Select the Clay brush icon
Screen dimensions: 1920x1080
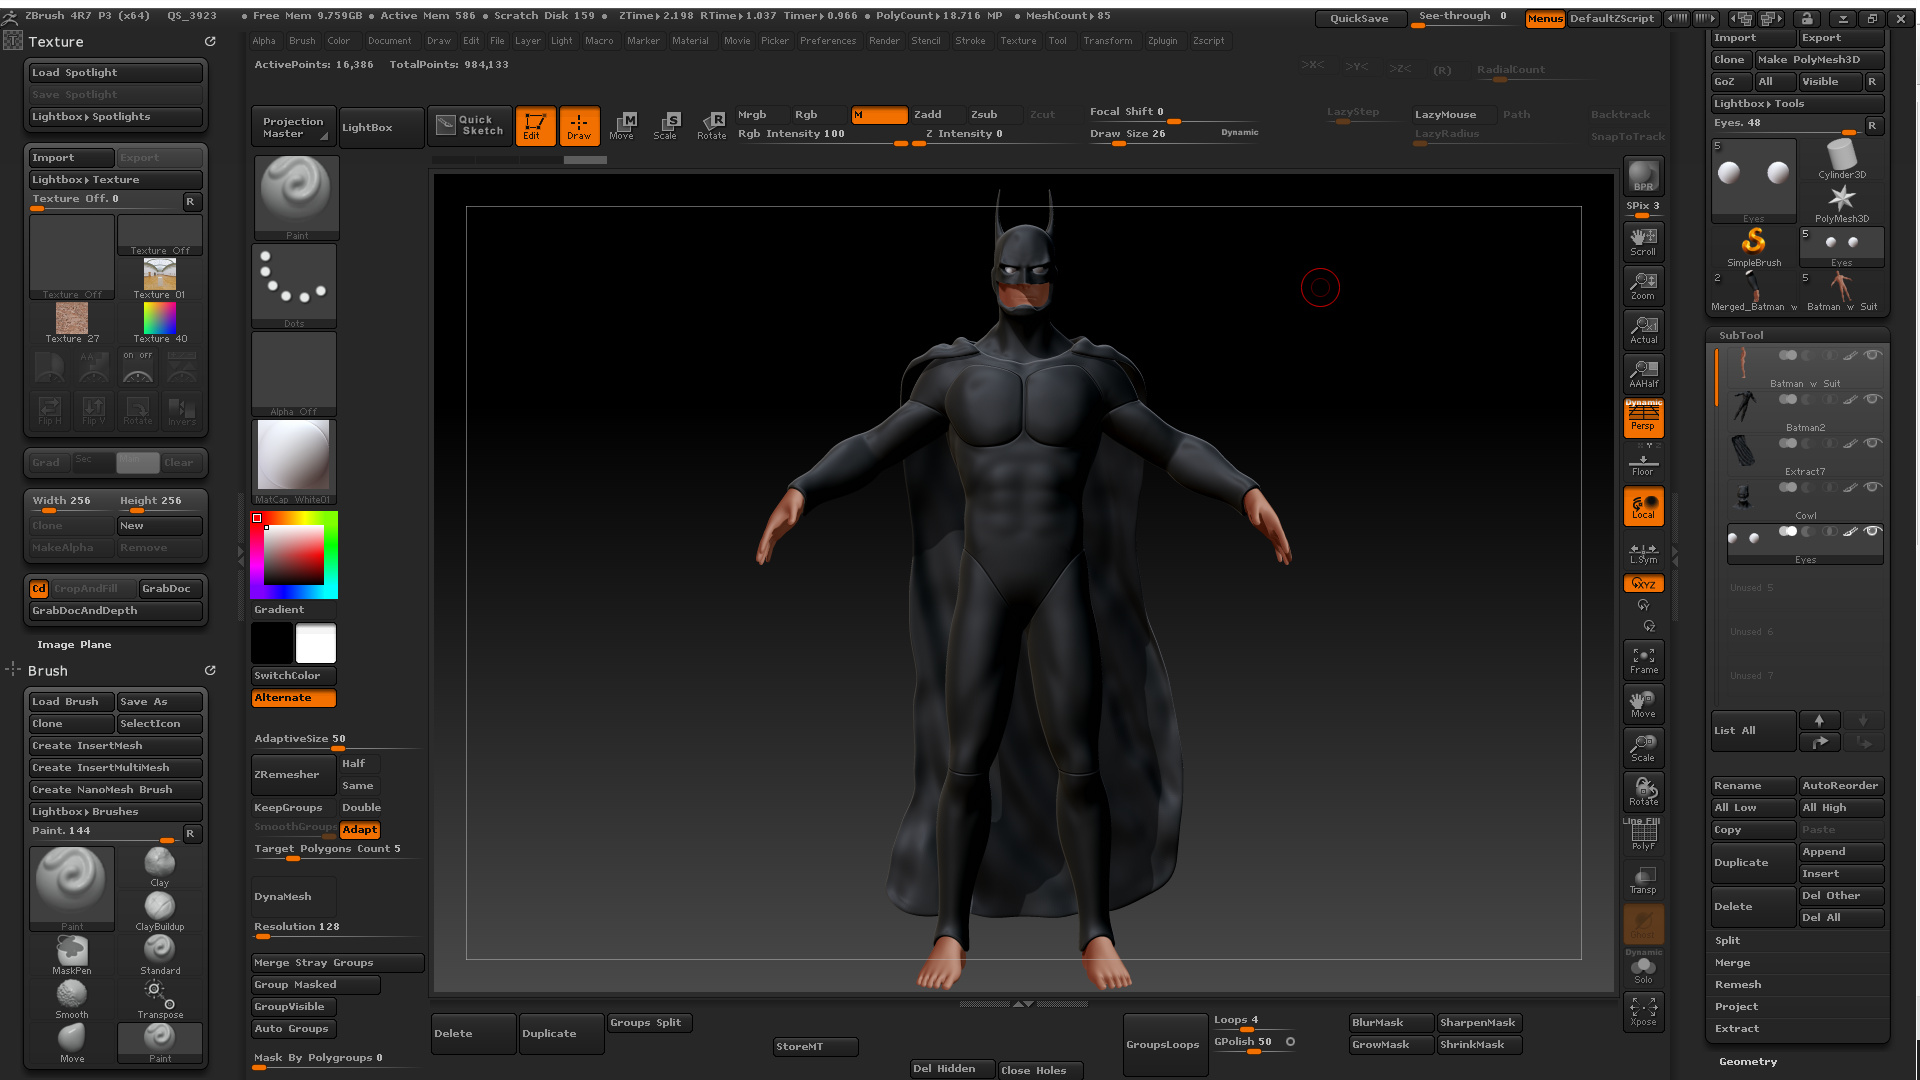(160, 866)
